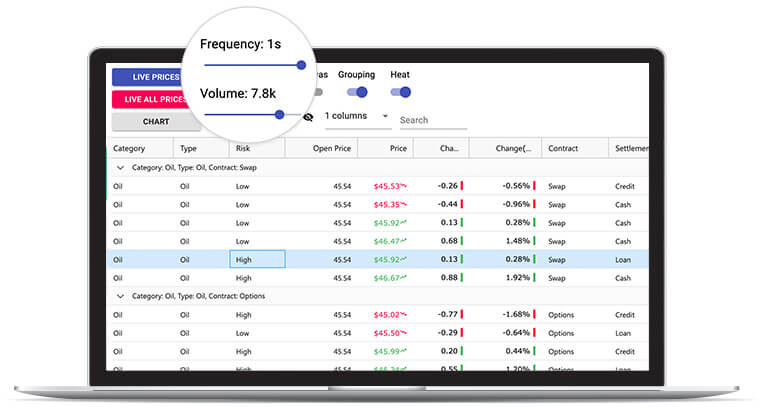Click the down-trend arrow next to $45.02
Screen dimensions: 768x407
pos(405,314)
